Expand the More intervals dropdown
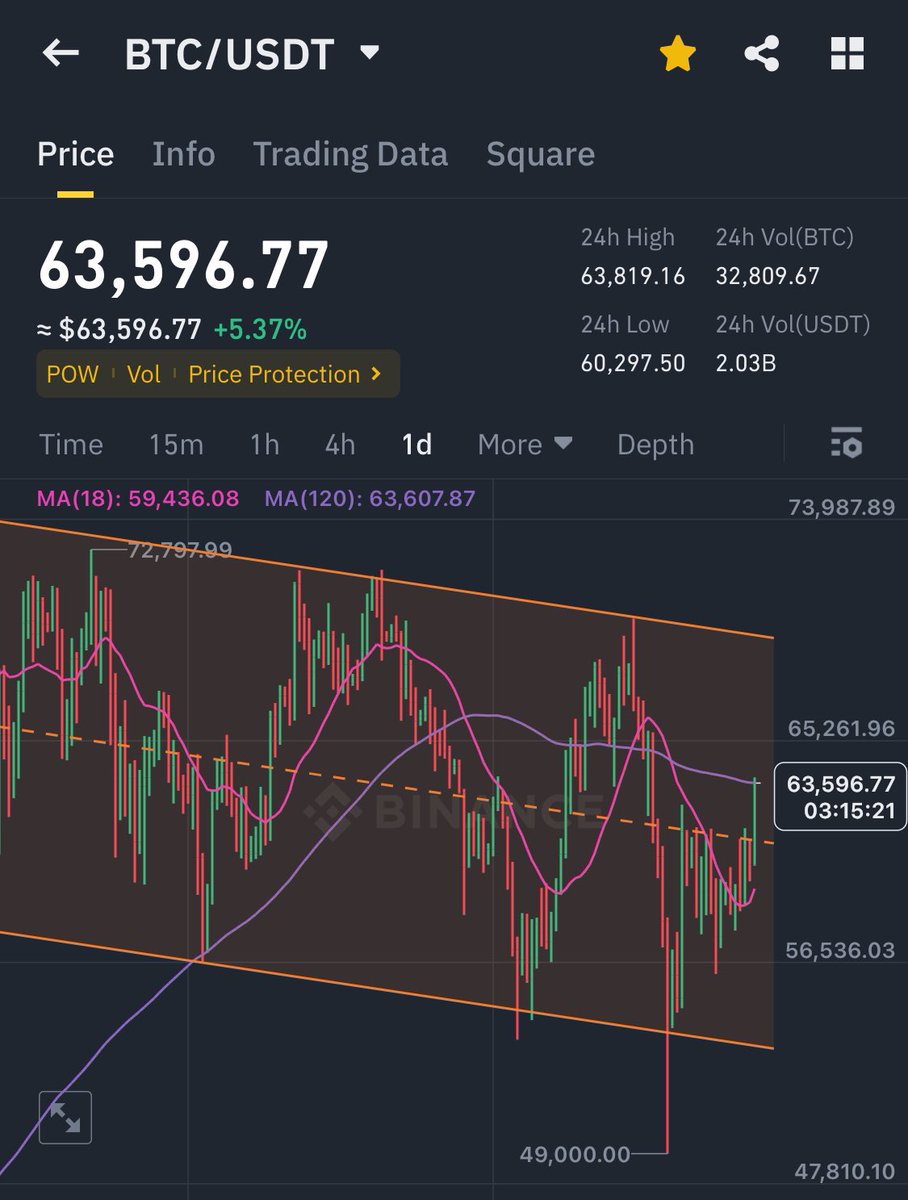908x1200 pixels. (525, 444)
